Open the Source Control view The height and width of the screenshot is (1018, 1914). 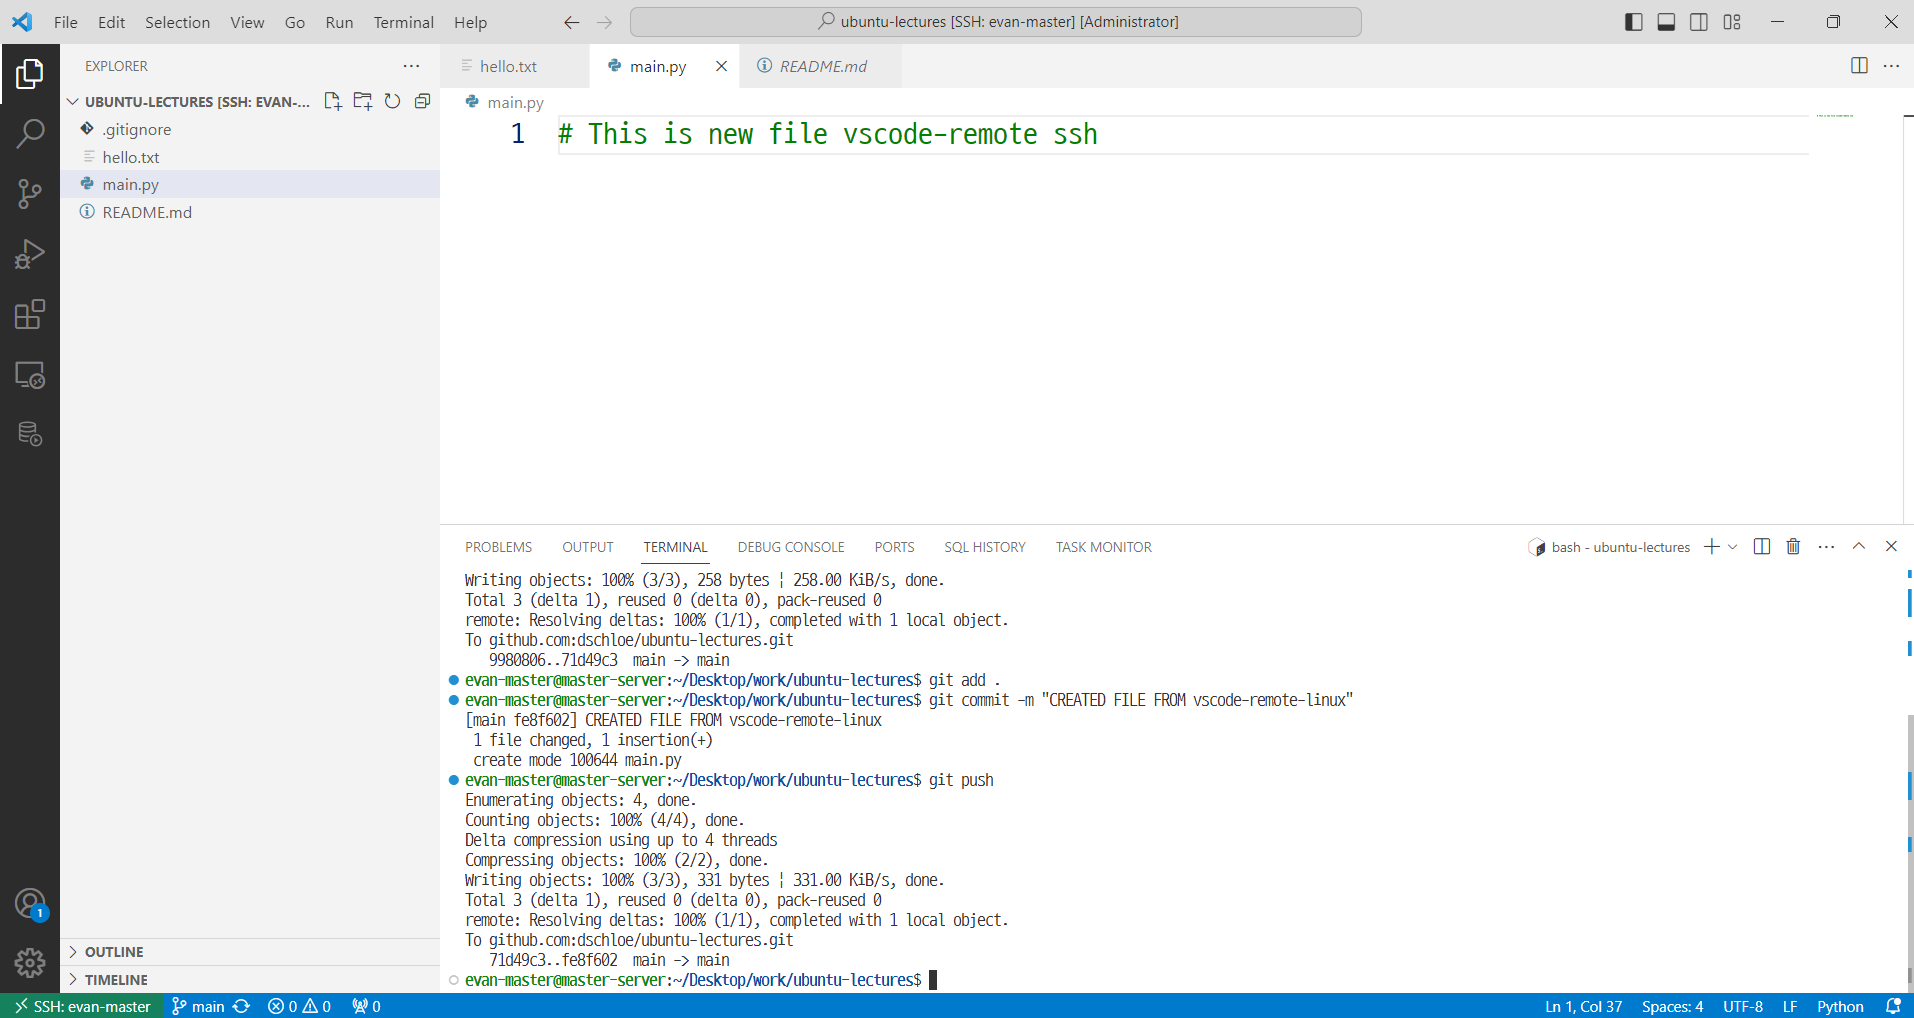click(30, 194)
